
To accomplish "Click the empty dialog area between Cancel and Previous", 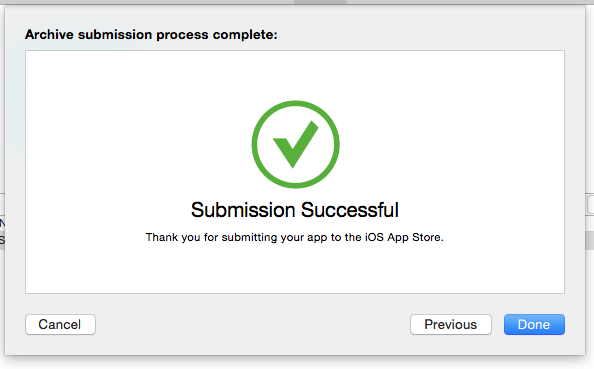I will [x=253, y=324].
